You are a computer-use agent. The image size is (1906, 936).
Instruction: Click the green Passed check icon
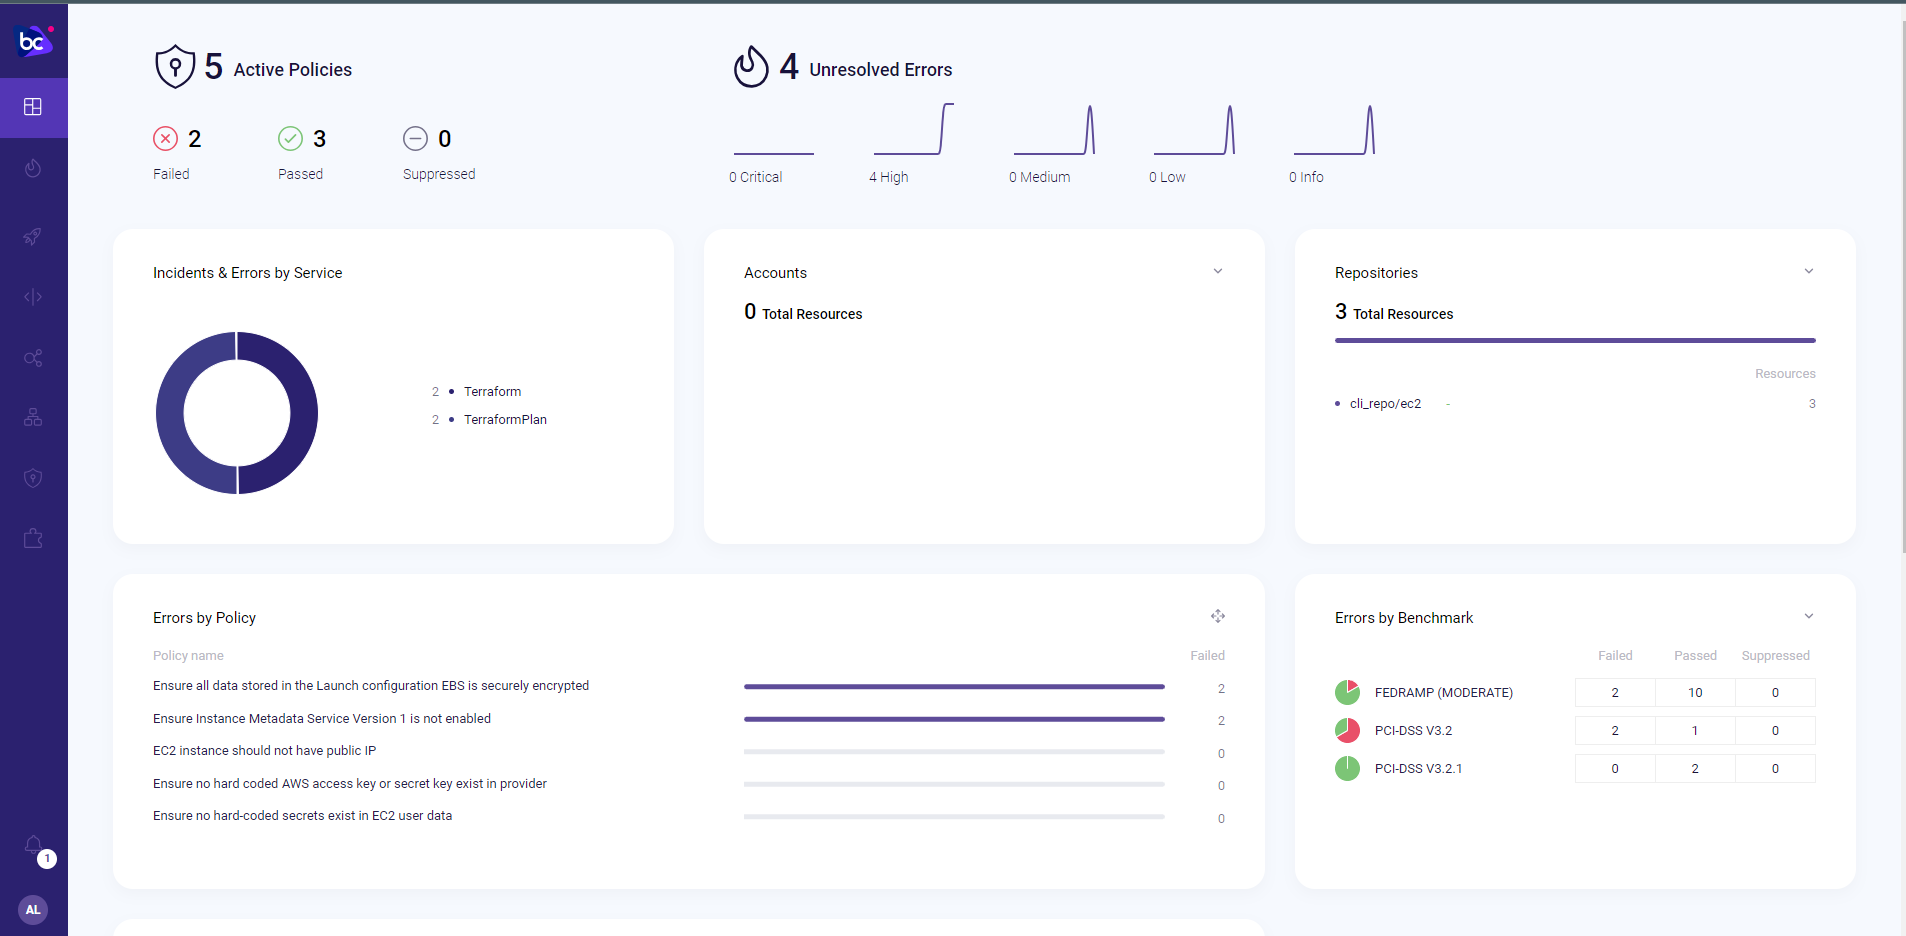coord(291,139)
